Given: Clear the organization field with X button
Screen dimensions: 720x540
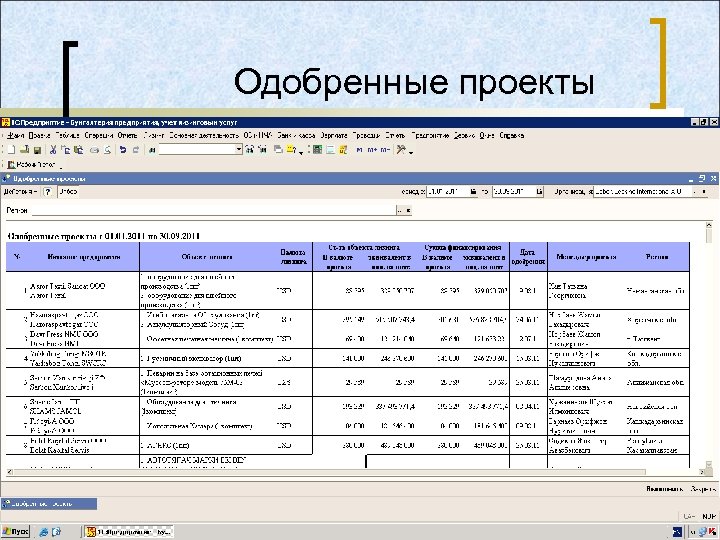Looking at the screenshot, I should pos(704,192).
